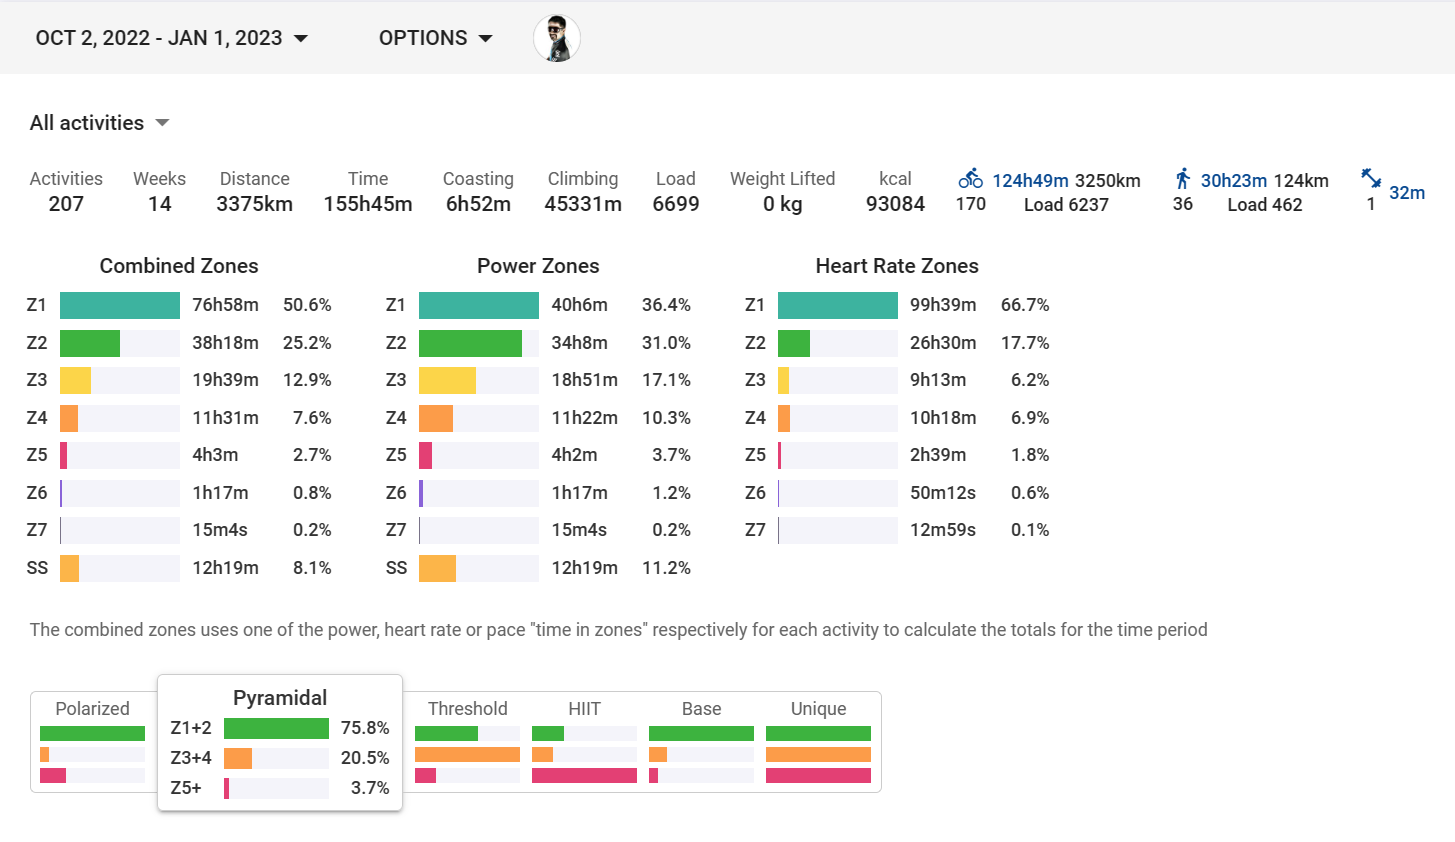
Task: Click the 124h49m cycling time link
Action: point(1030,181)
